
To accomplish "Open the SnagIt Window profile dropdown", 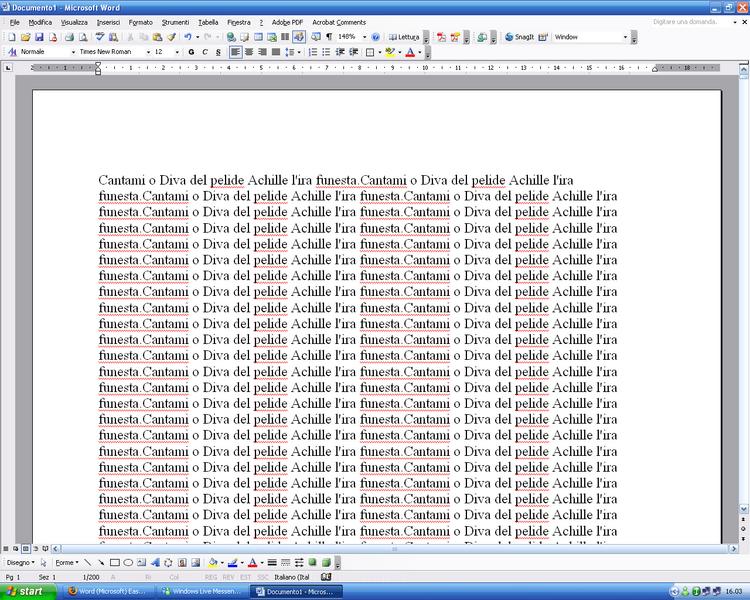I will click(x=625, y=37).
